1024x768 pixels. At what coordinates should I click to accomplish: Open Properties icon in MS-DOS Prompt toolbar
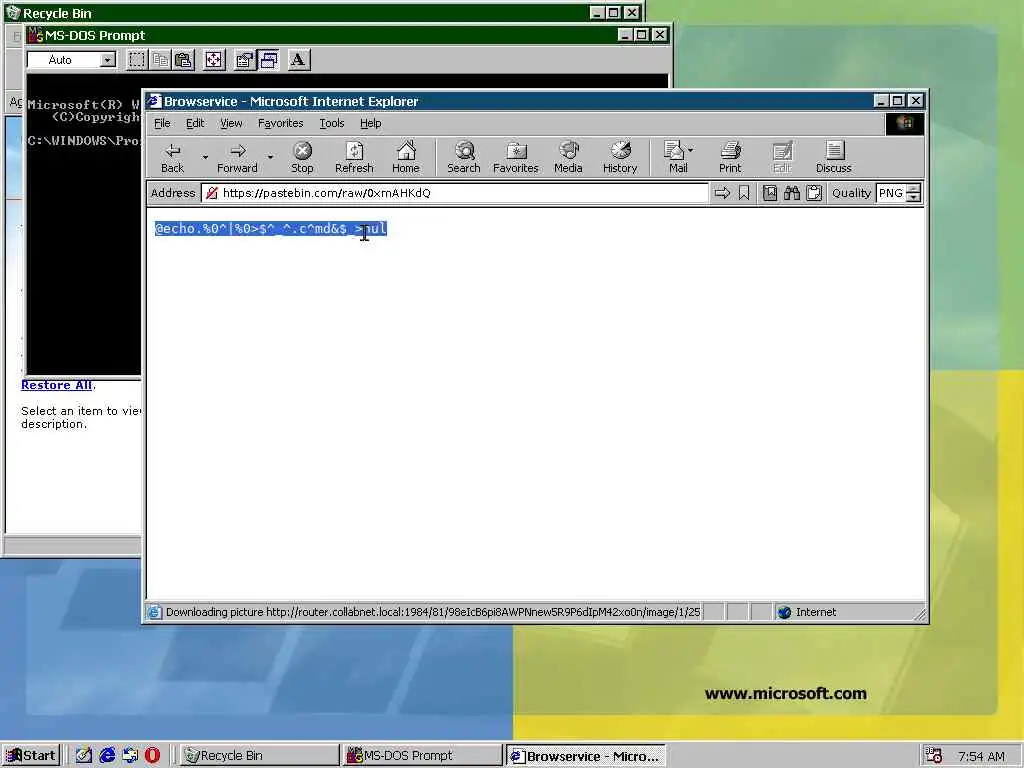tap(244, 60)
